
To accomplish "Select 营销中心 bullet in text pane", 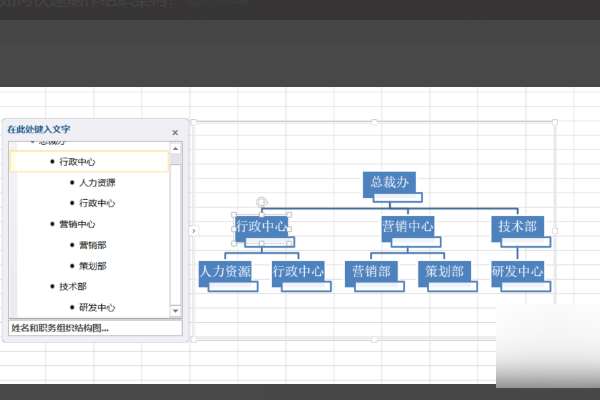I will (x=77, y=224).
